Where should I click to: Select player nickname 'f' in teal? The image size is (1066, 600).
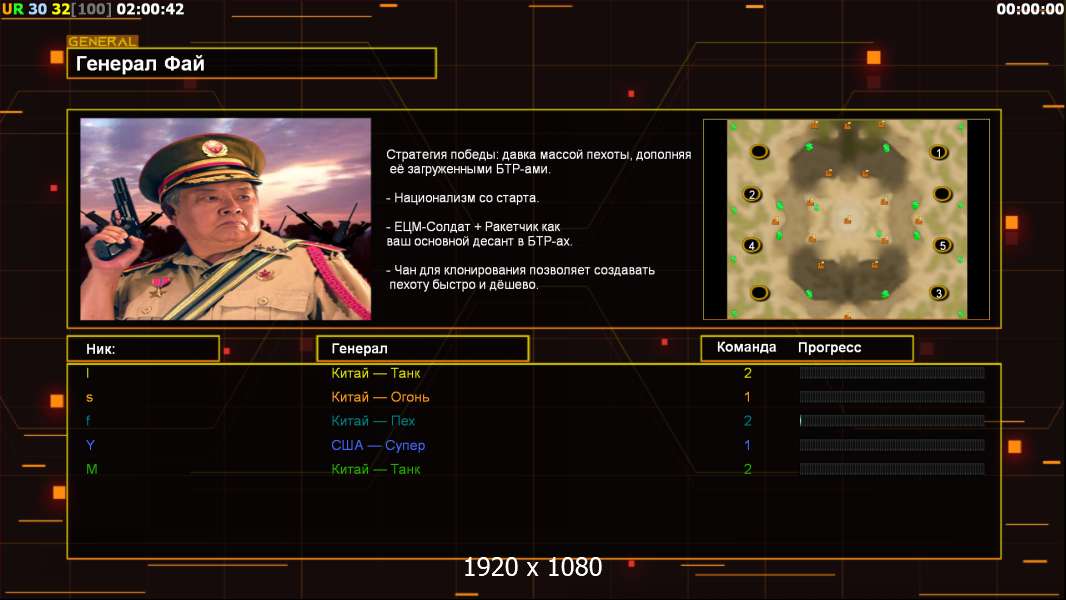click(88, 421)
